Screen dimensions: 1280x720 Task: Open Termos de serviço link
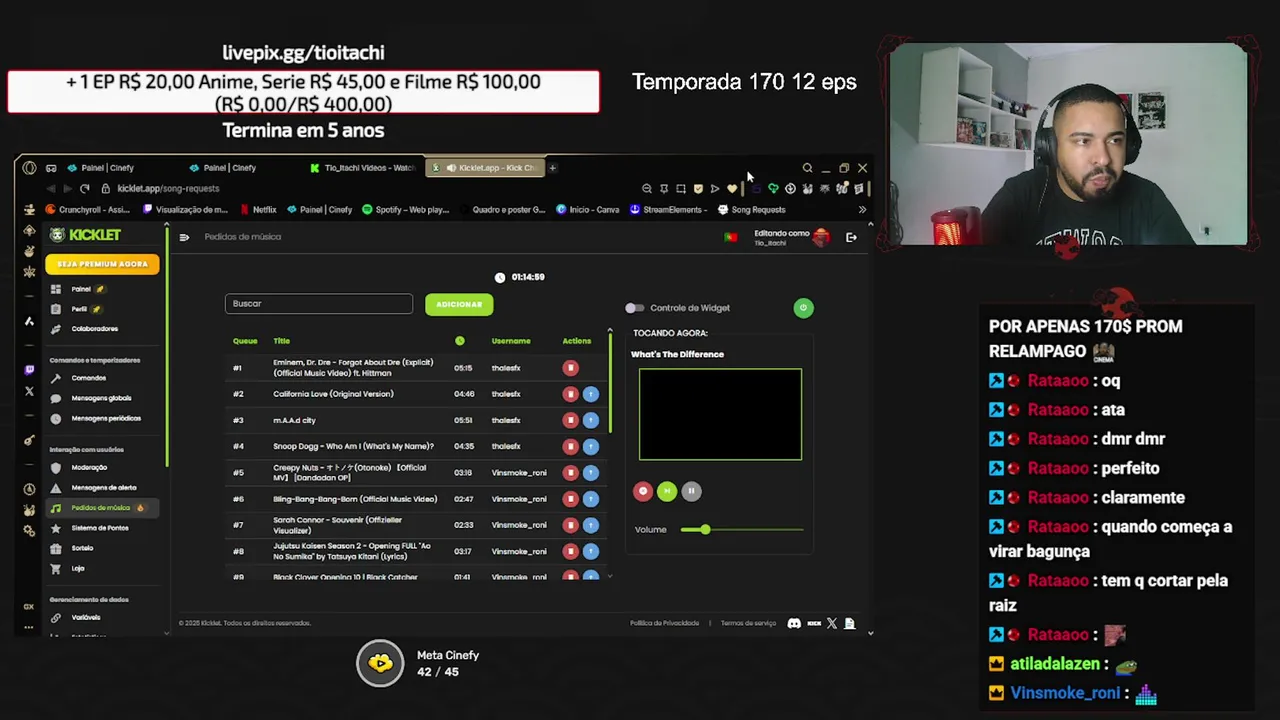(x=748, y=623)
